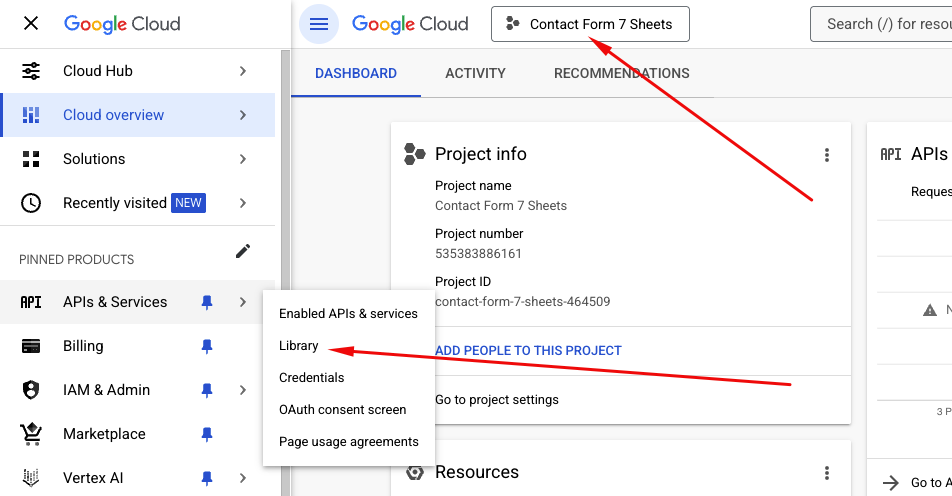Expand the IAM & Admin submenu chevron

243,390
